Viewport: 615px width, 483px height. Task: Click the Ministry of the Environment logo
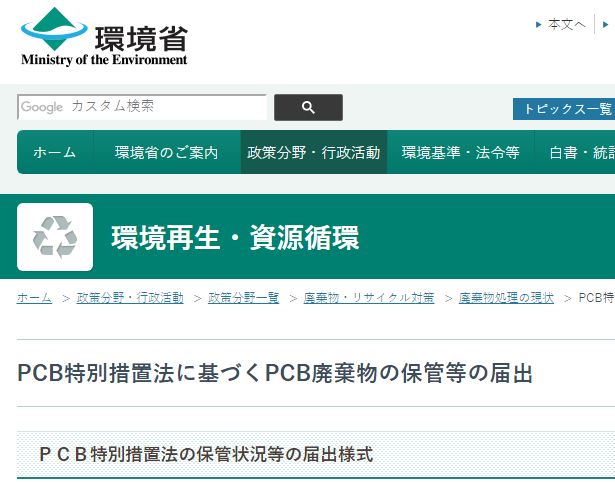pyautogui.click(x=104, y=38)
